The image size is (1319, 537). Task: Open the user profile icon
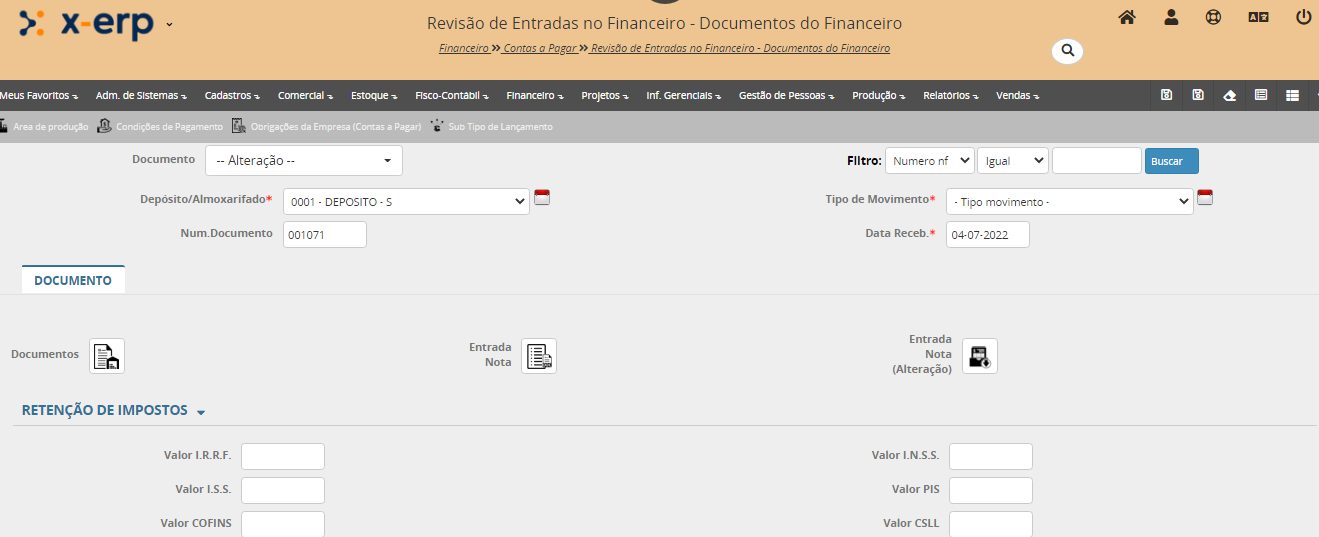(1171, 17)
